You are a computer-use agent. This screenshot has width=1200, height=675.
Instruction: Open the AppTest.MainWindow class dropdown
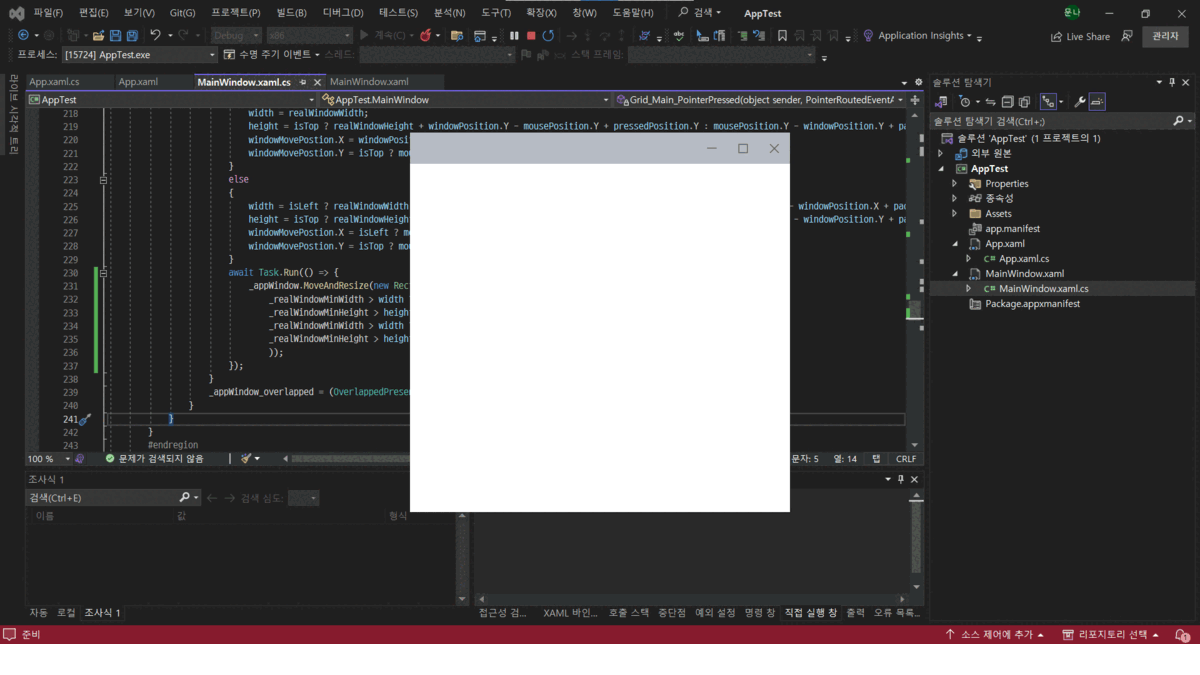coord(466,100)
